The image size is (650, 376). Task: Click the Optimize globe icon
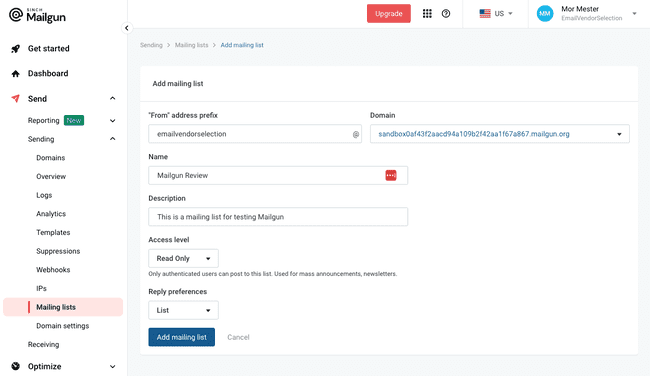click(15, 366)
